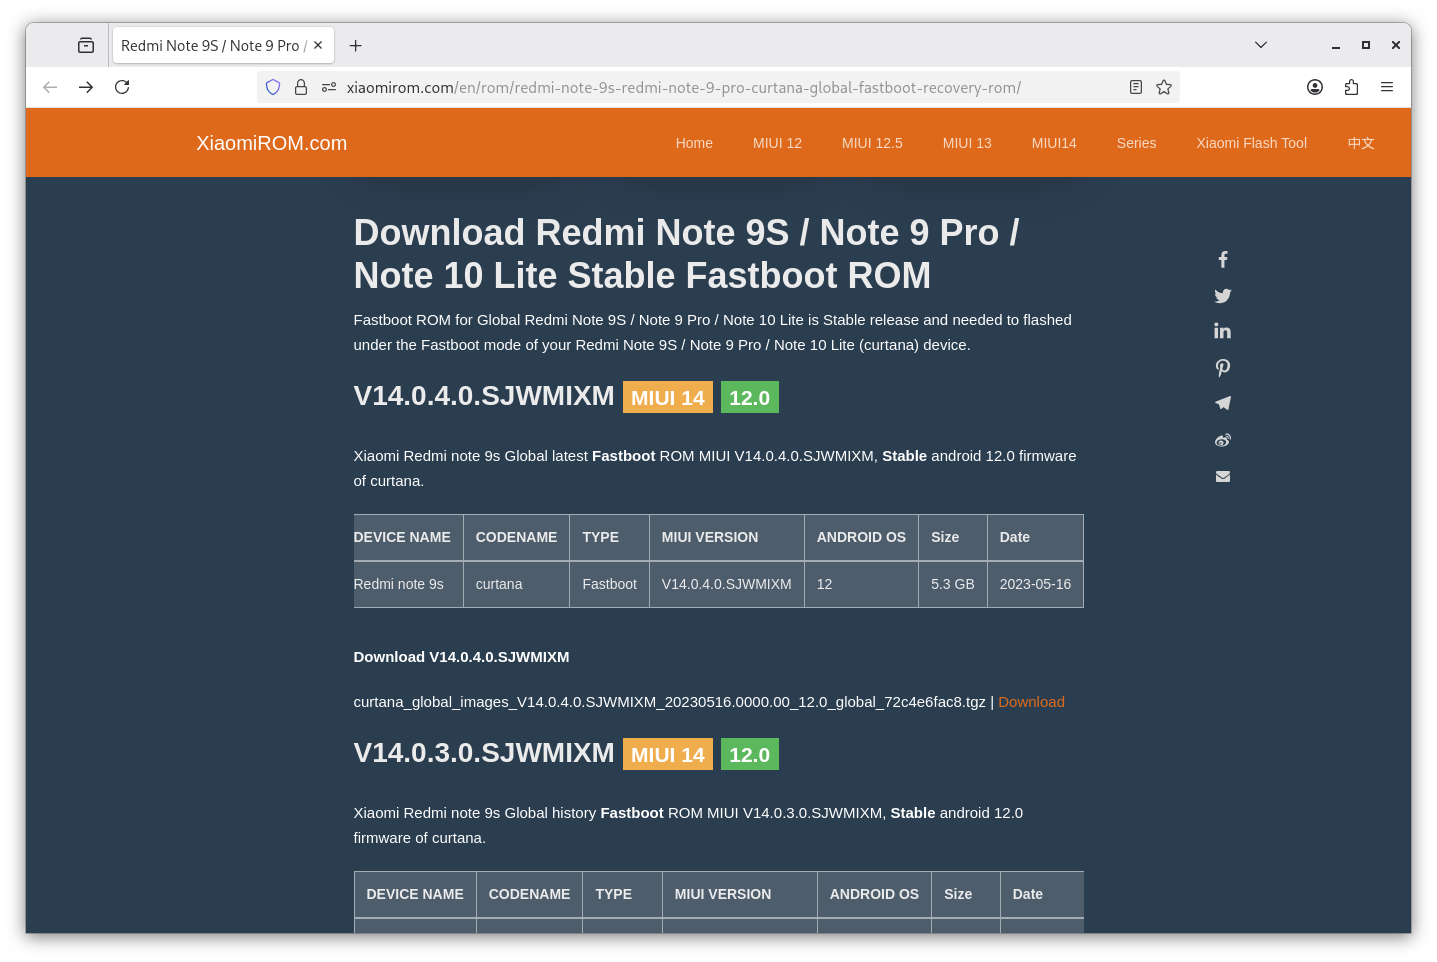Open the MIUI 13 menu item
The width and height of the screenshot is (1437, 962).
[x=967, y=143]
